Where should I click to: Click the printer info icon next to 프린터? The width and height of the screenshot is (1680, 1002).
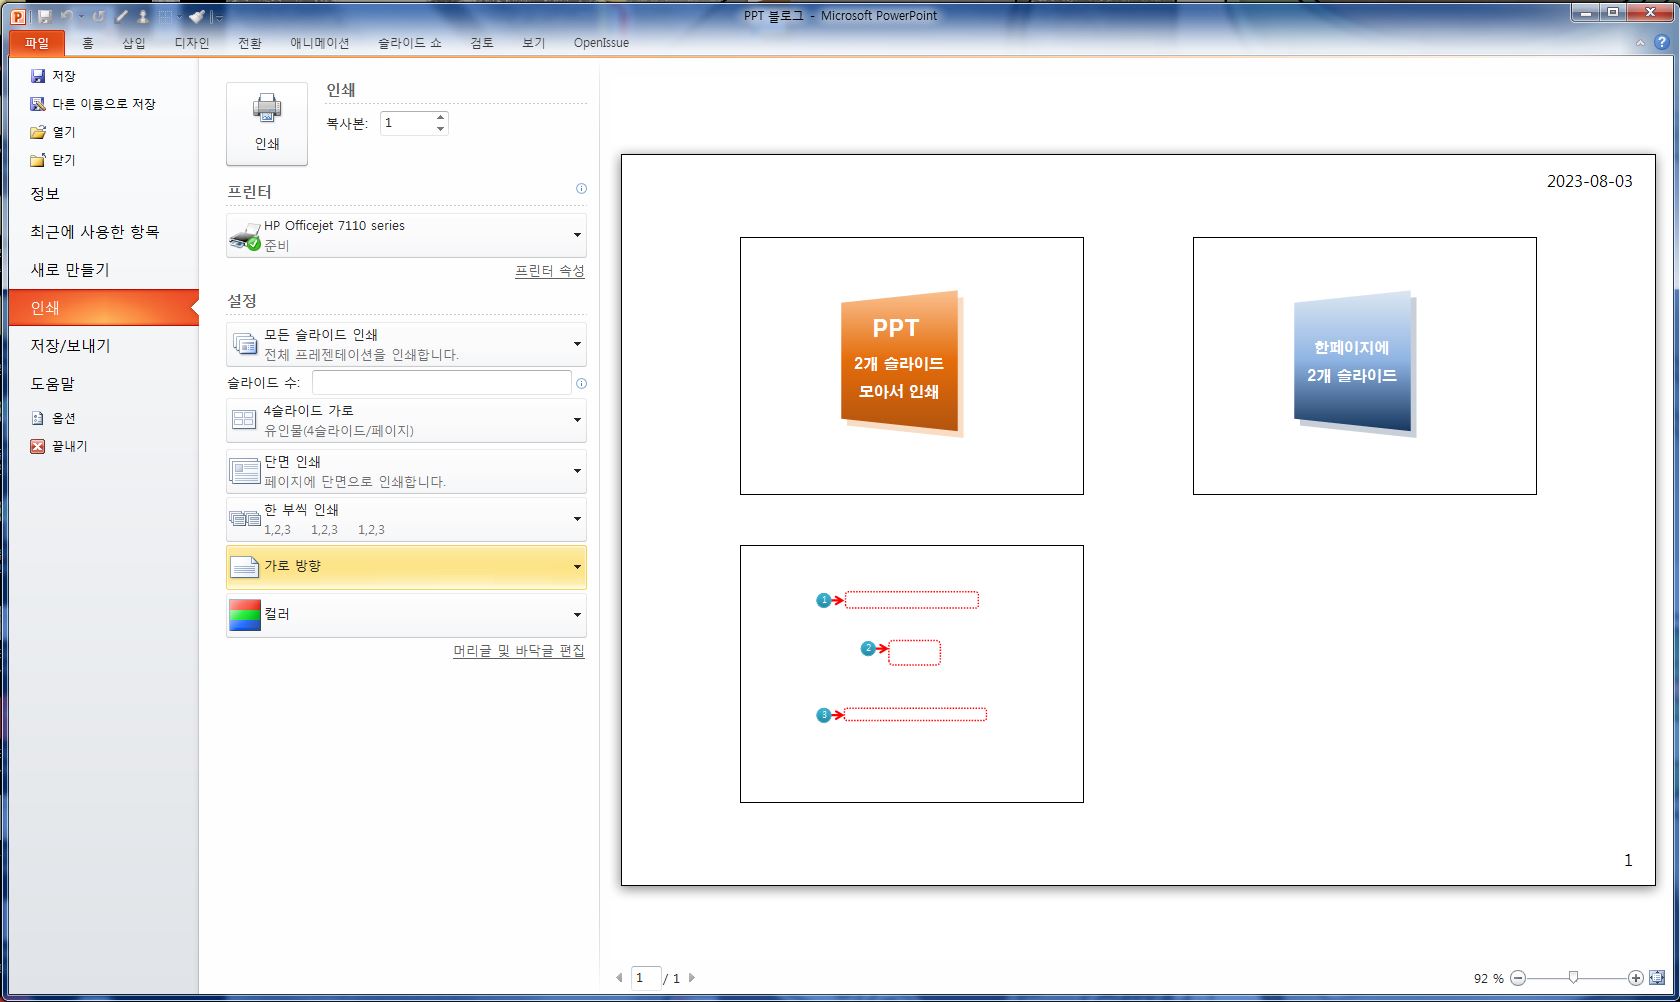[x=582, y=189]
